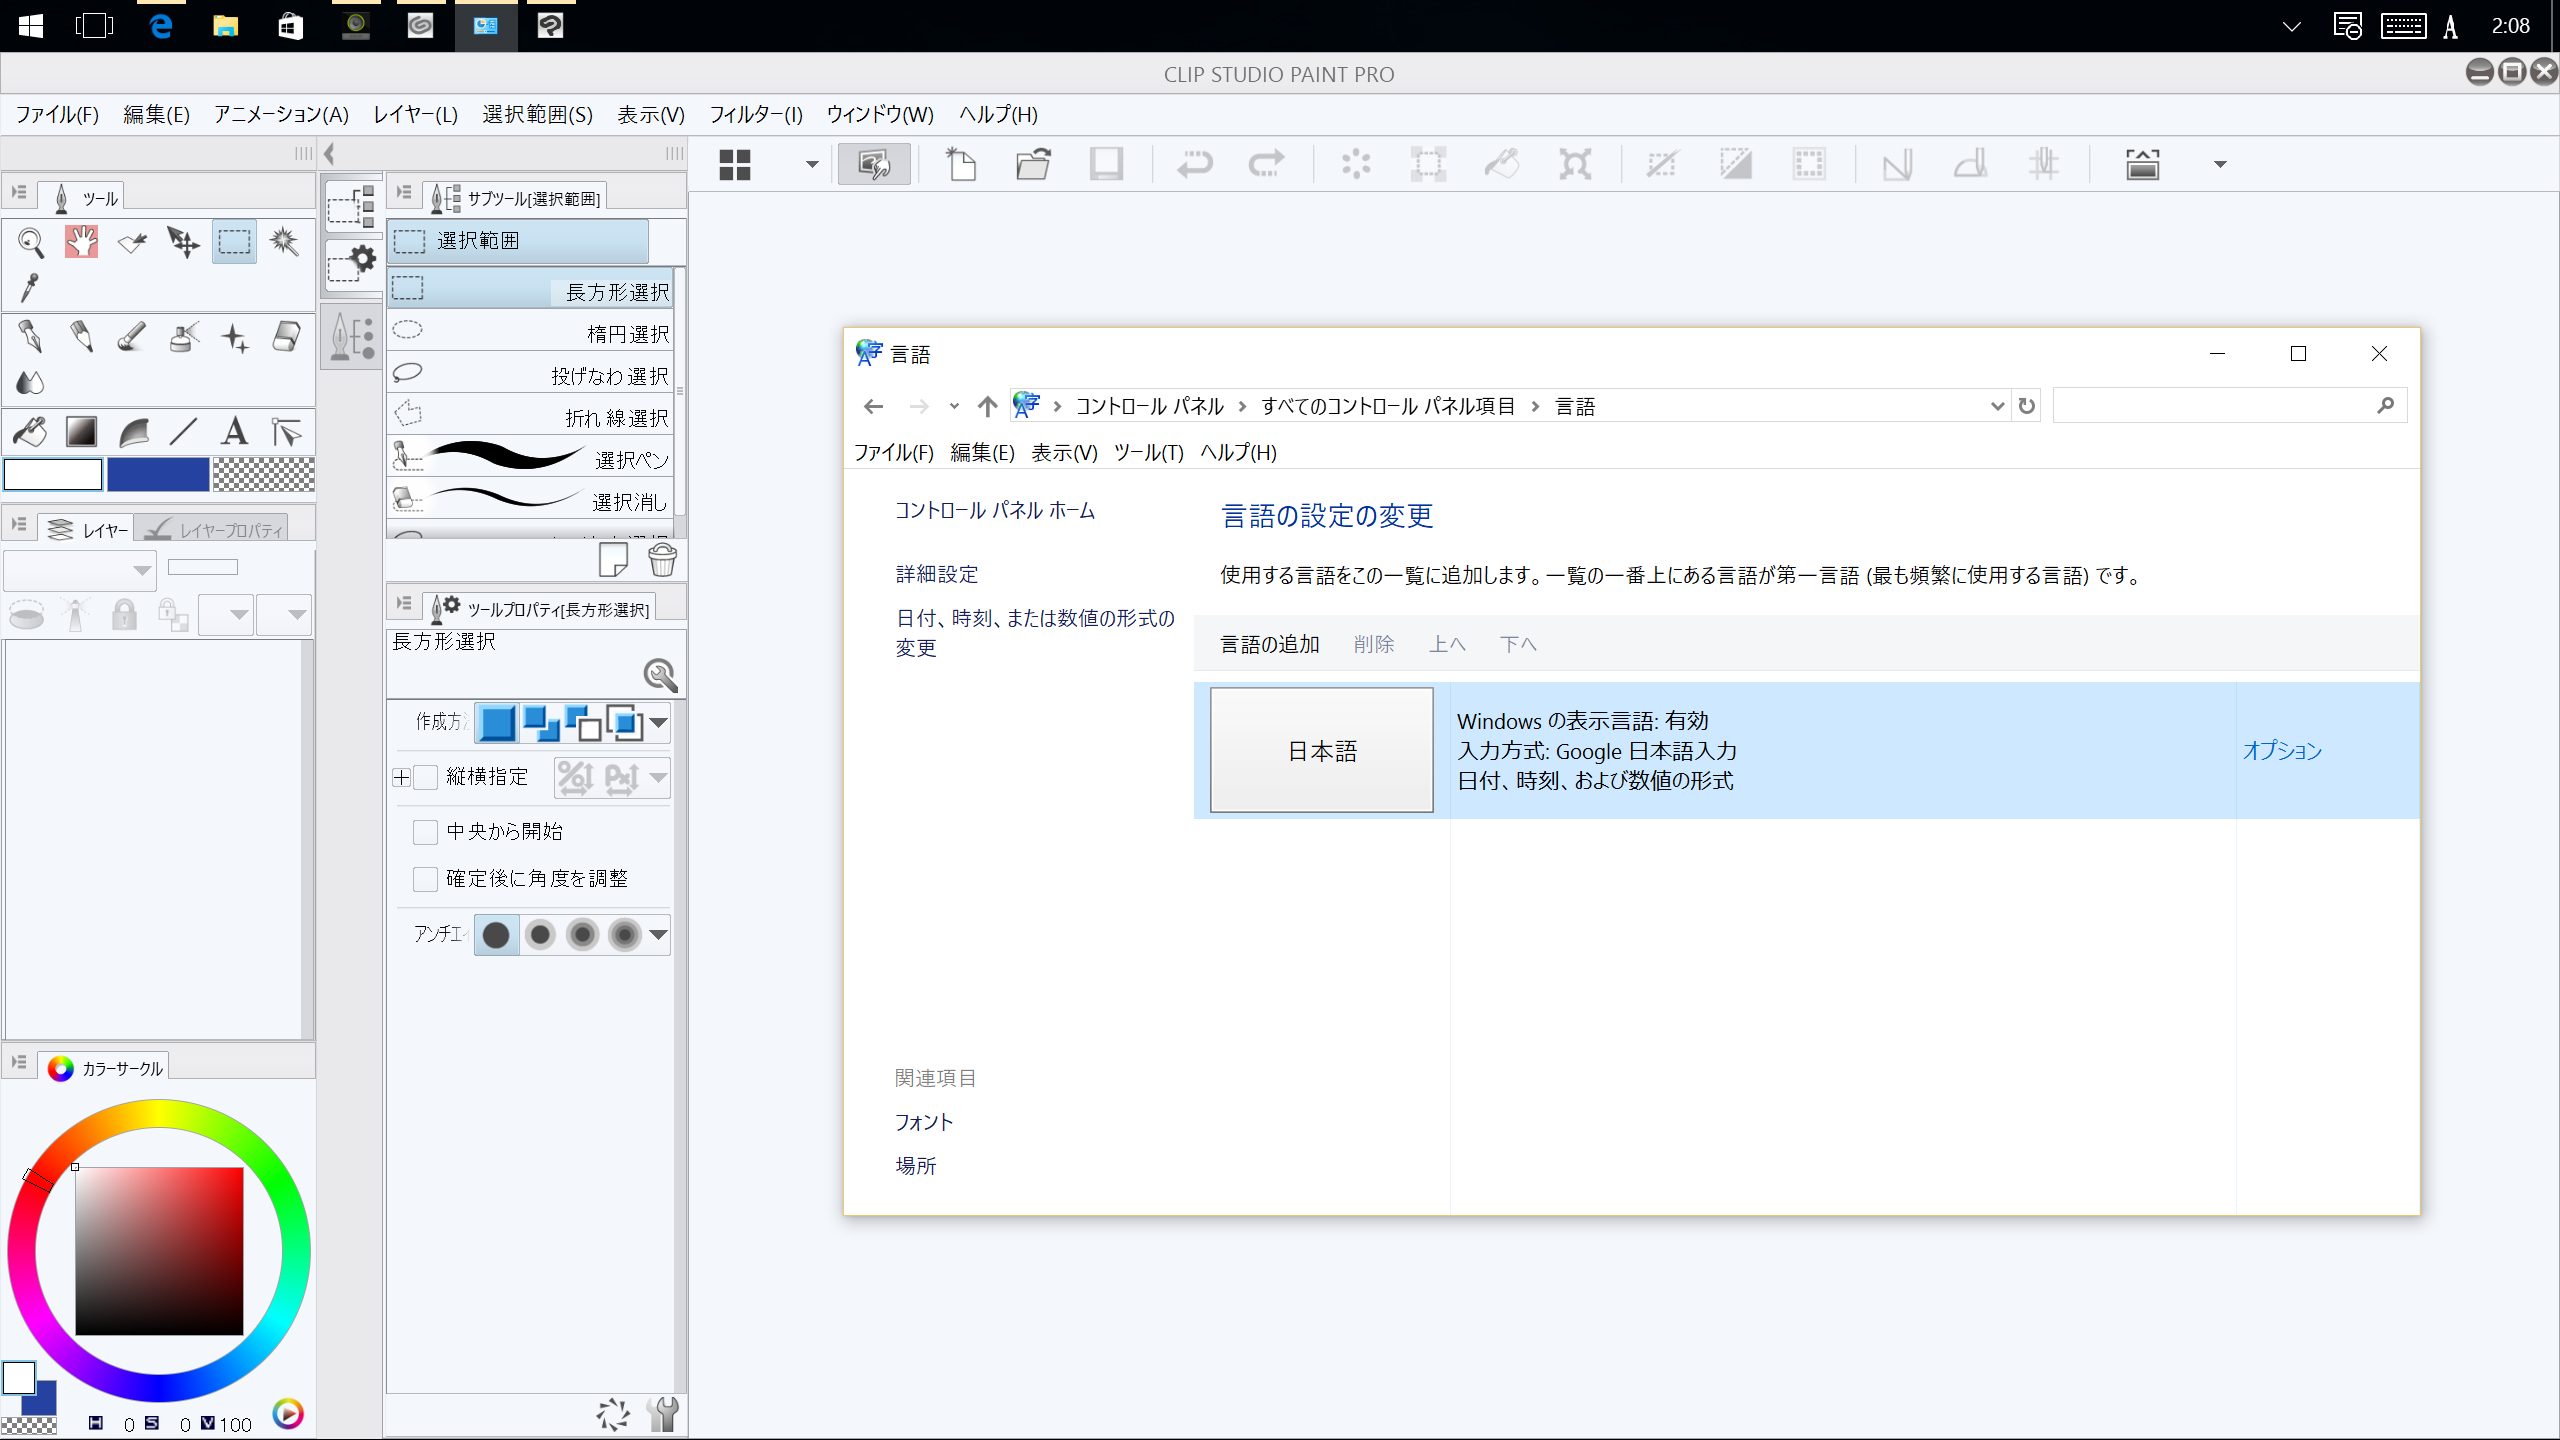Open the オプション link for 日本語
The height and width of the screenshot is (1440, 2560).
pos(2281,750)
